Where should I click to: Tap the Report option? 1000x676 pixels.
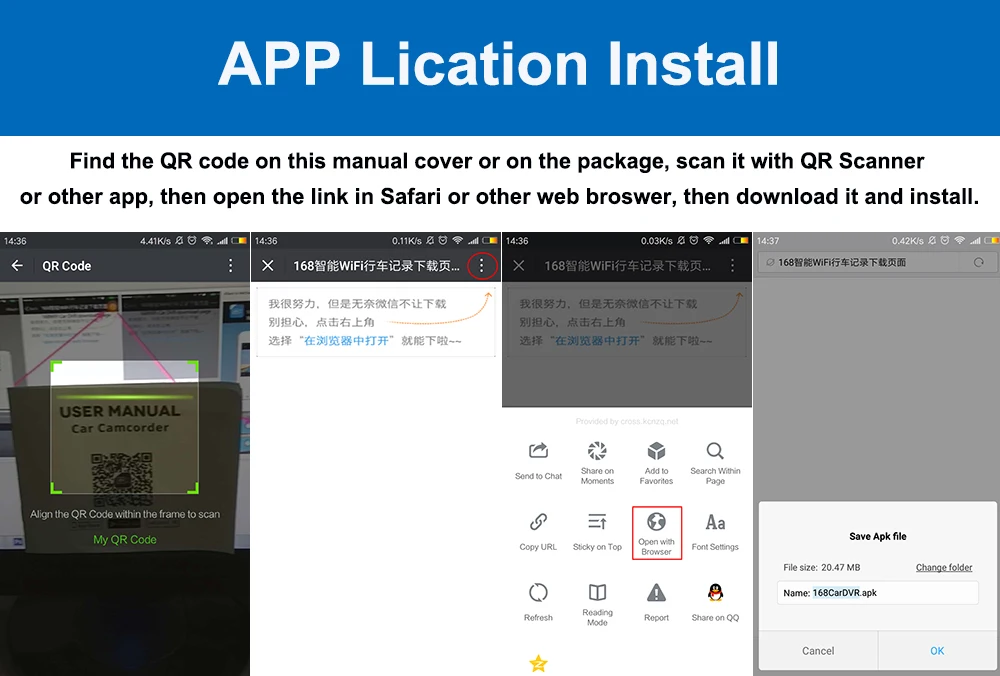pyautogui.click(x=656, y=602)
